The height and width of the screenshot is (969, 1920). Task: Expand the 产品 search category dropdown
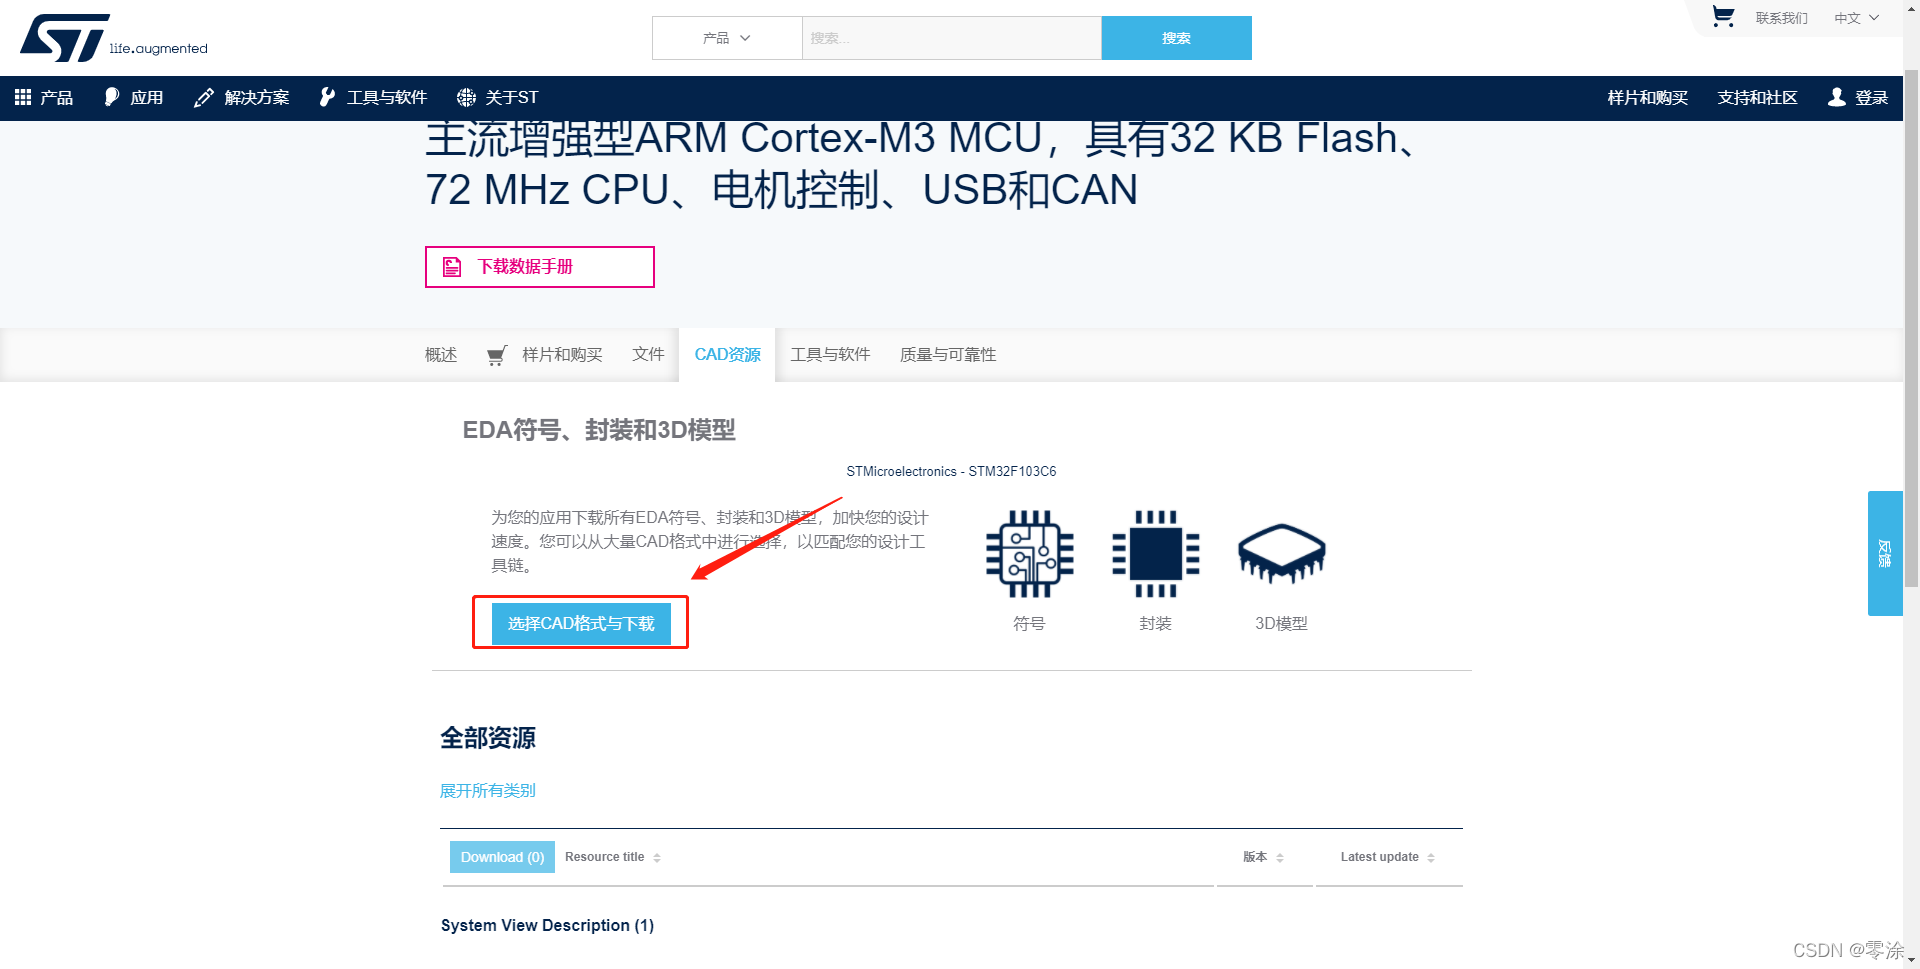coord(727,38)
